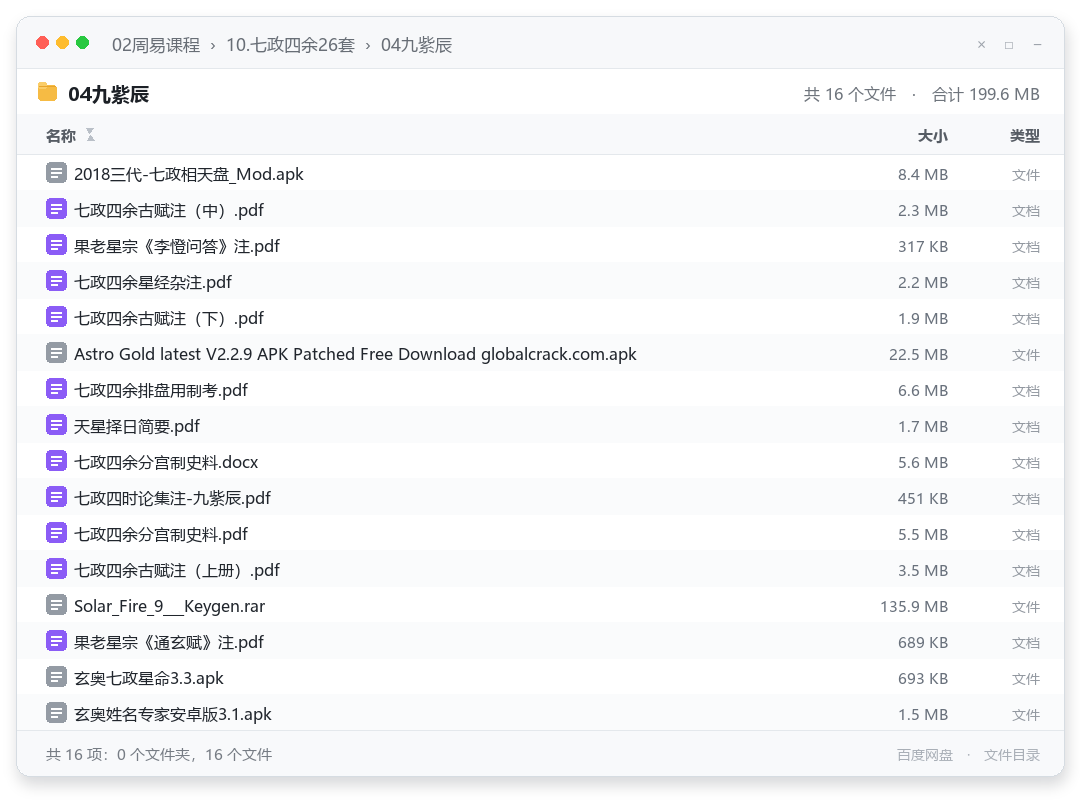Image resolution: width=1080 pixels, height=800 pixels.
Task: Click the yellow folder icon beside 04九紫辰 heading
Action: click(x=48, y=92)
